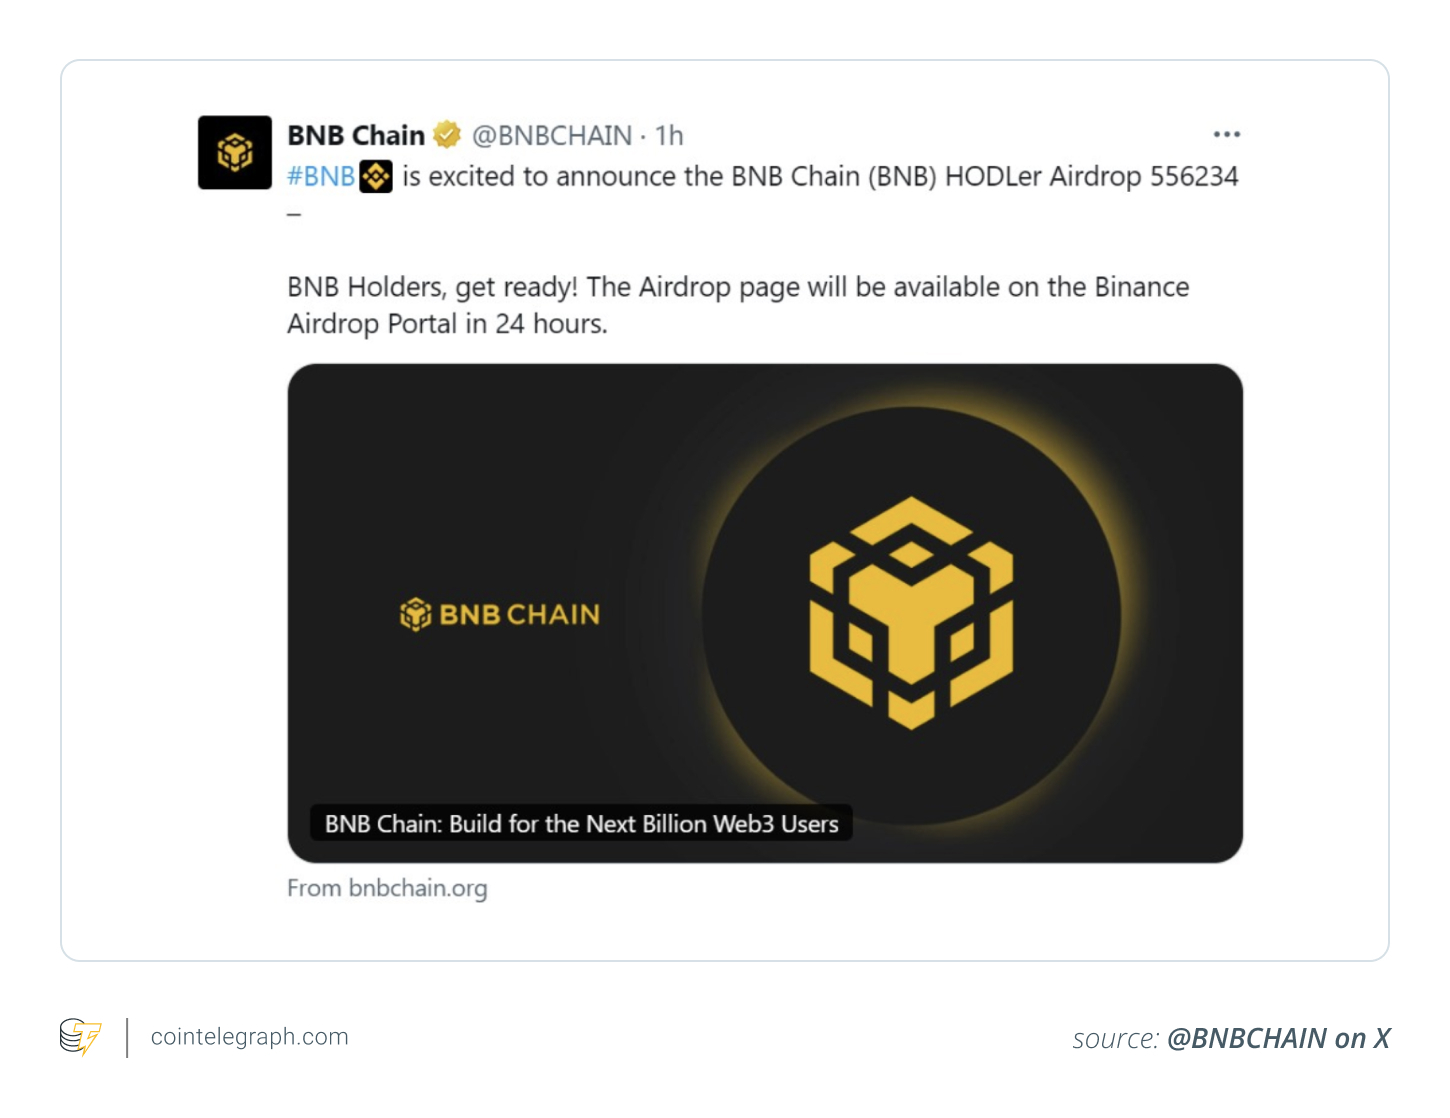This screenshot has width=1450, height=1118.
Task: Click the From bnbchain.org source text
Action: 387,888
